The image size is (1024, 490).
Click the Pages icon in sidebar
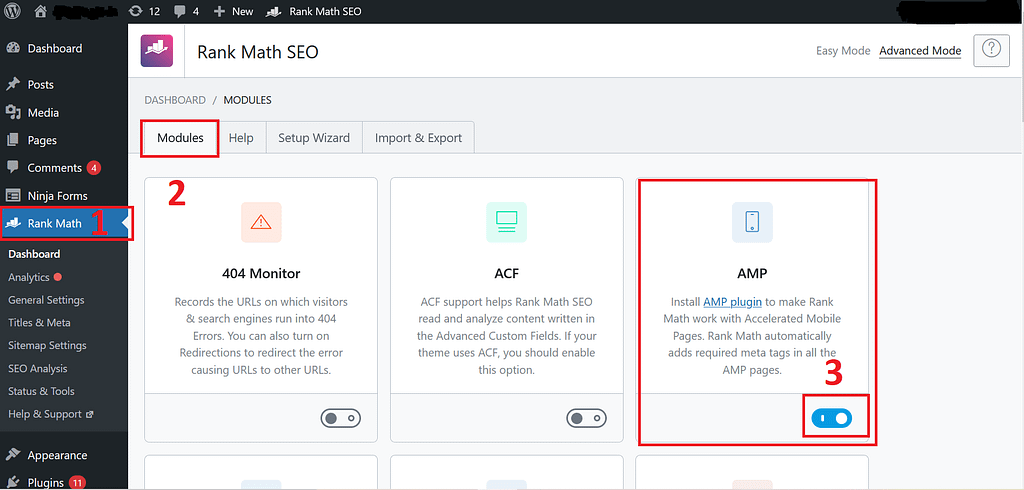13,140
